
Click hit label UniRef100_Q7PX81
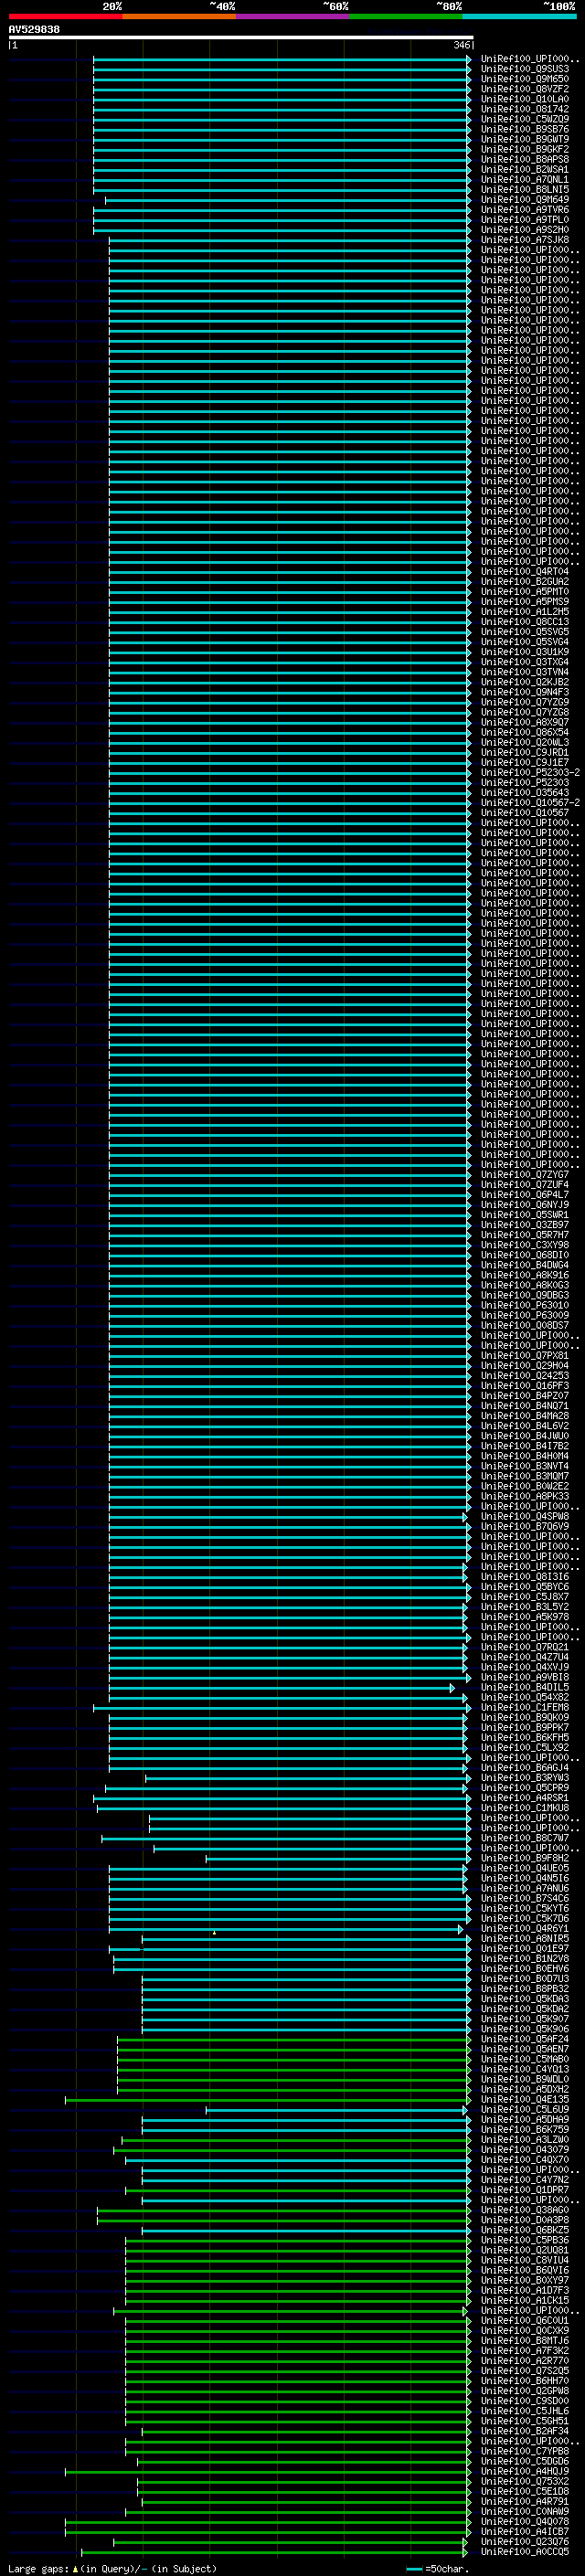(525, 1356)
